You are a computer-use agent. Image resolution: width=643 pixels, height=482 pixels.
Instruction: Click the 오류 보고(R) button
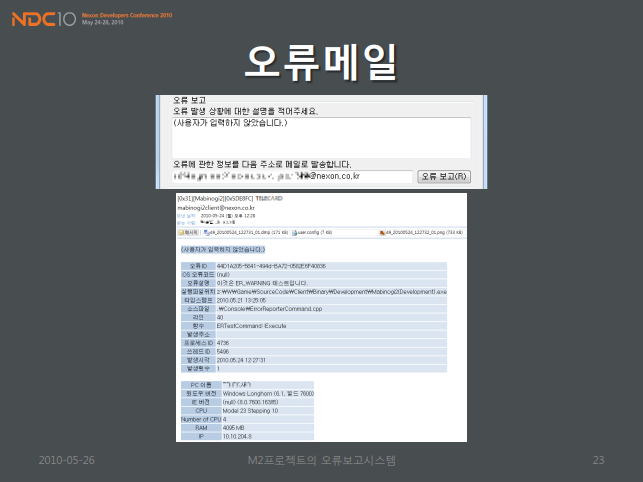coord(443,176)
